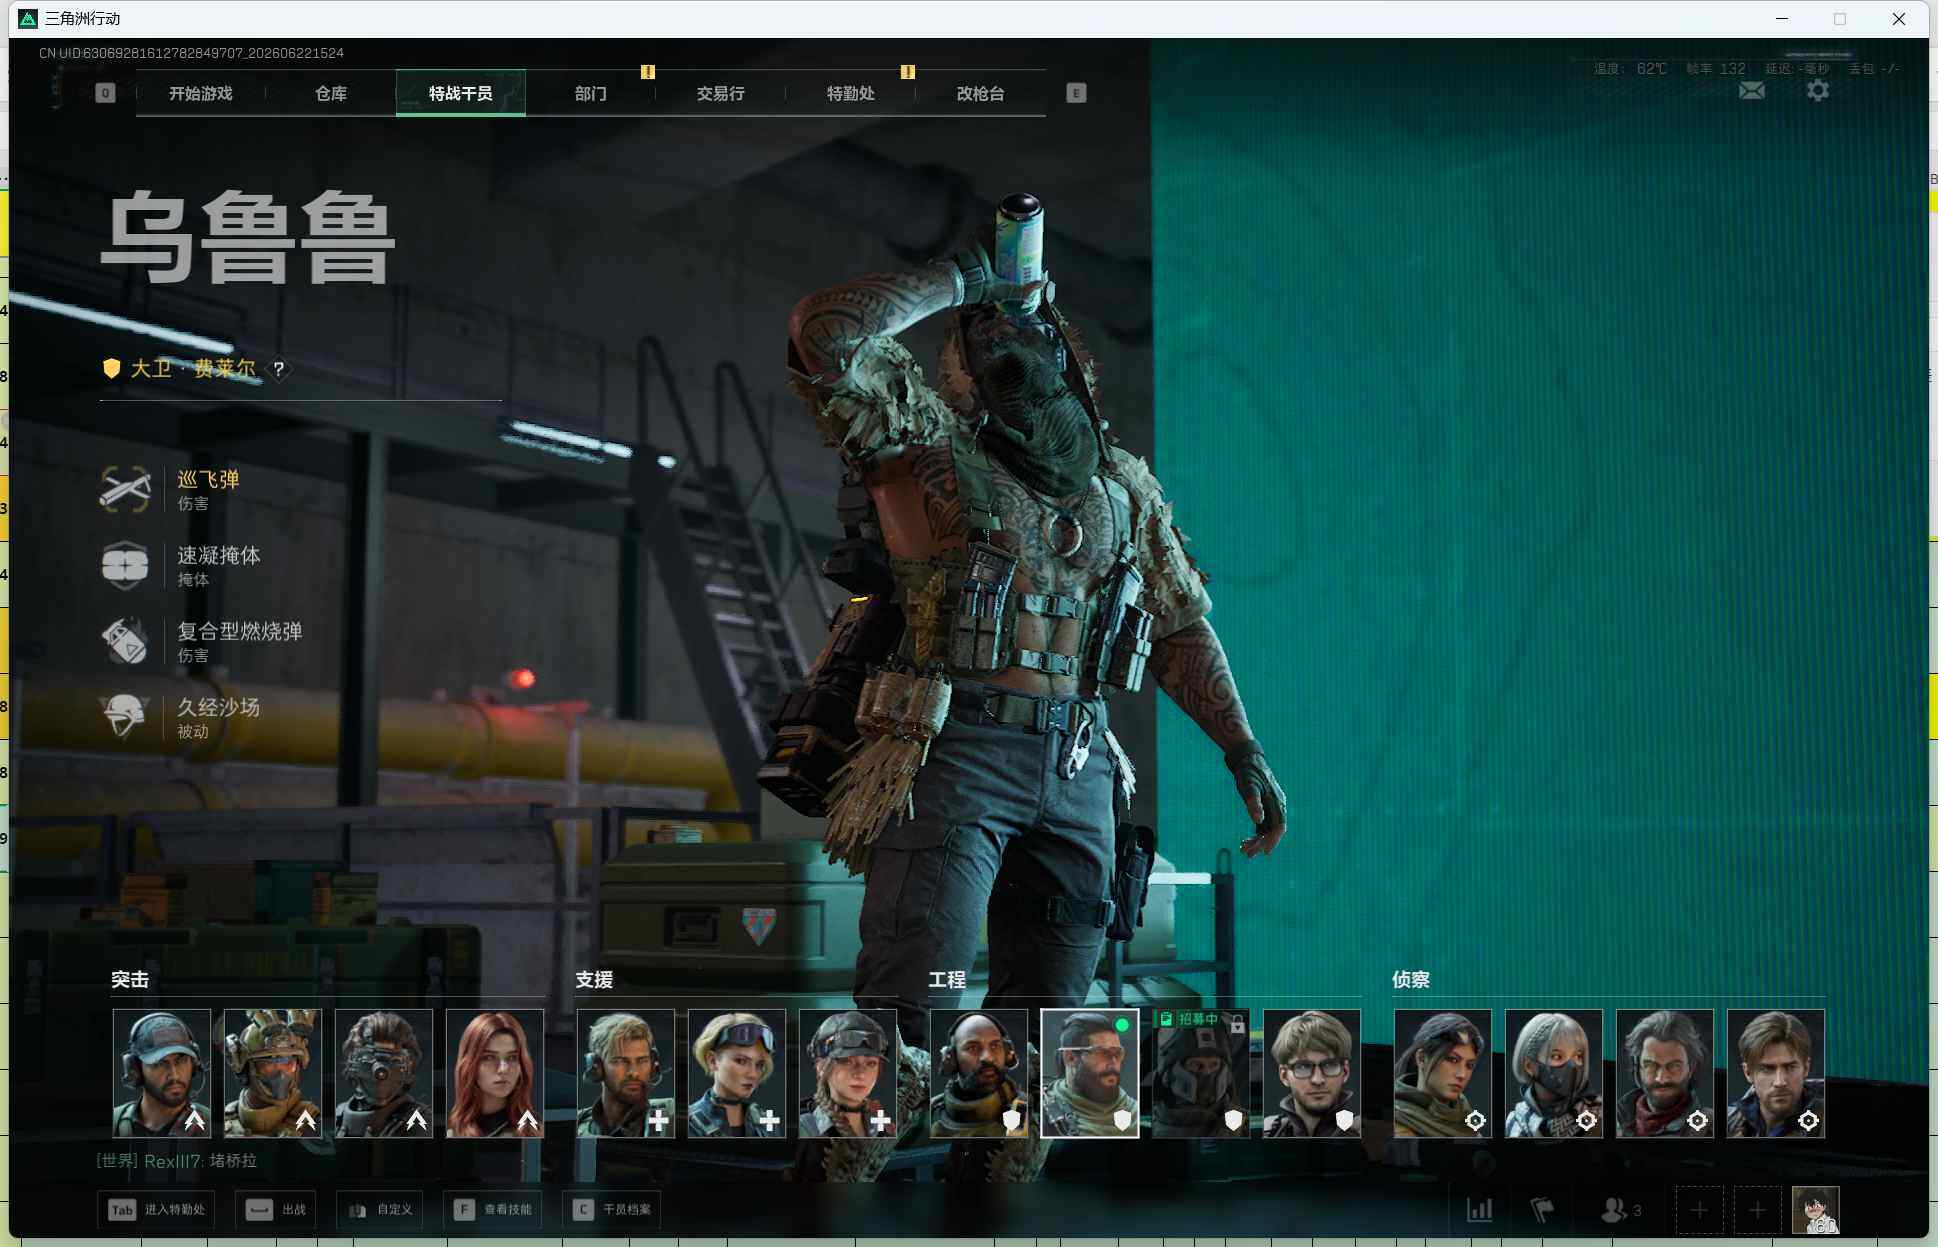Select gray-haired recon operator wearing black mask
1938x1247 pixels.
(x=1554, y=1073)
